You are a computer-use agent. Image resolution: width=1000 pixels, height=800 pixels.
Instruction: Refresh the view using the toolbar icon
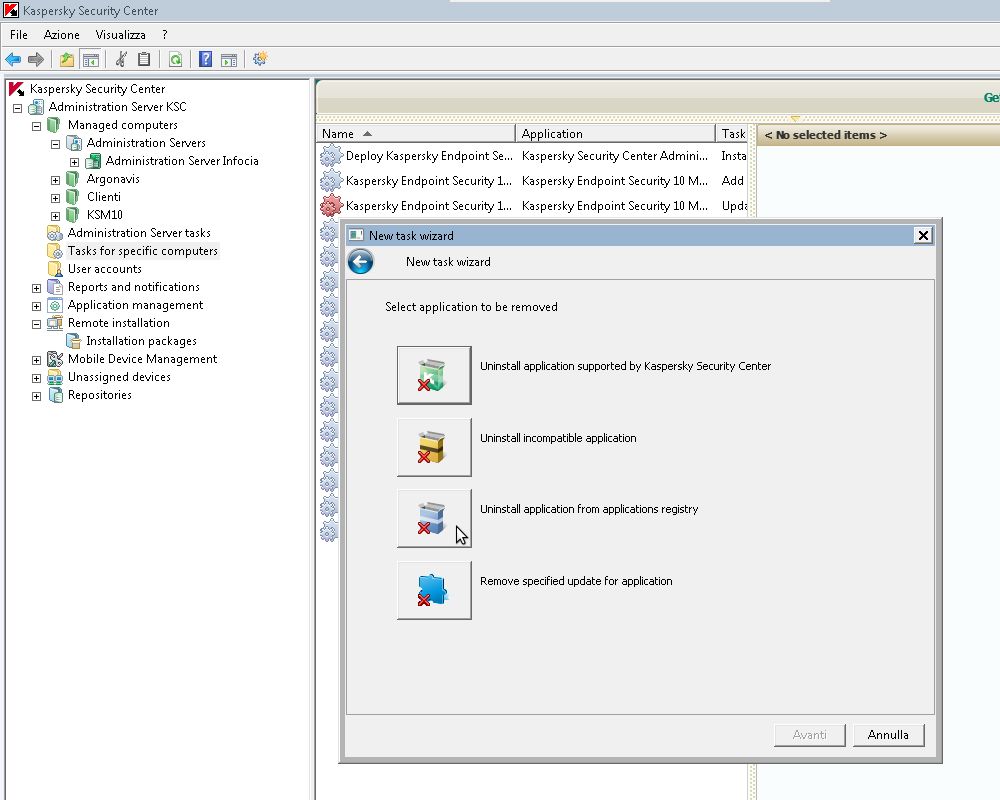click(x=175, y=59)
